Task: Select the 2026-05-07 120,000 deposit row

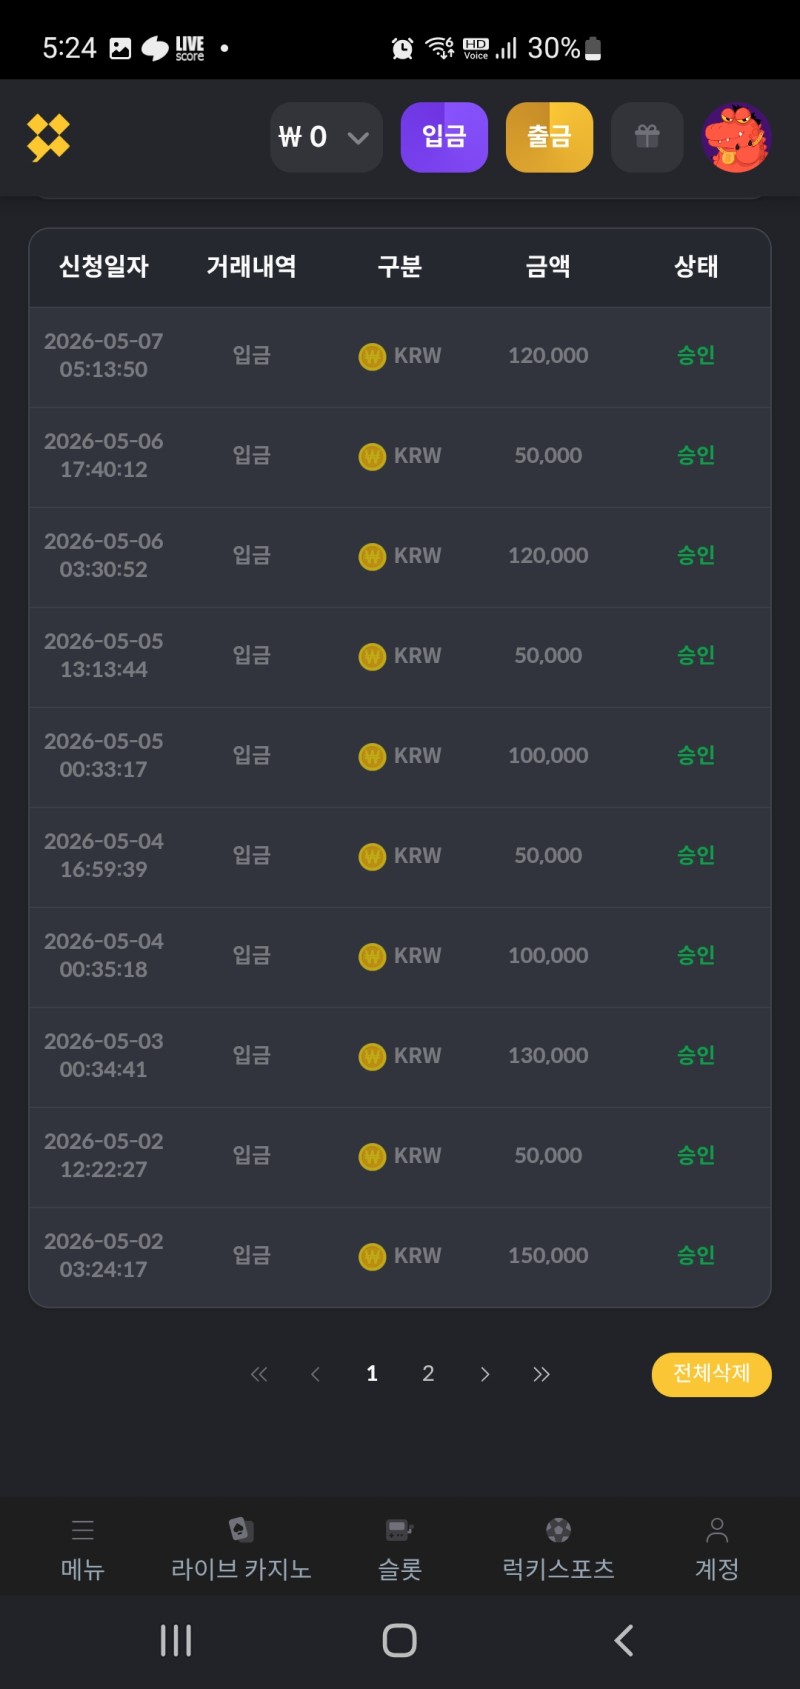Action: point(400,356)
